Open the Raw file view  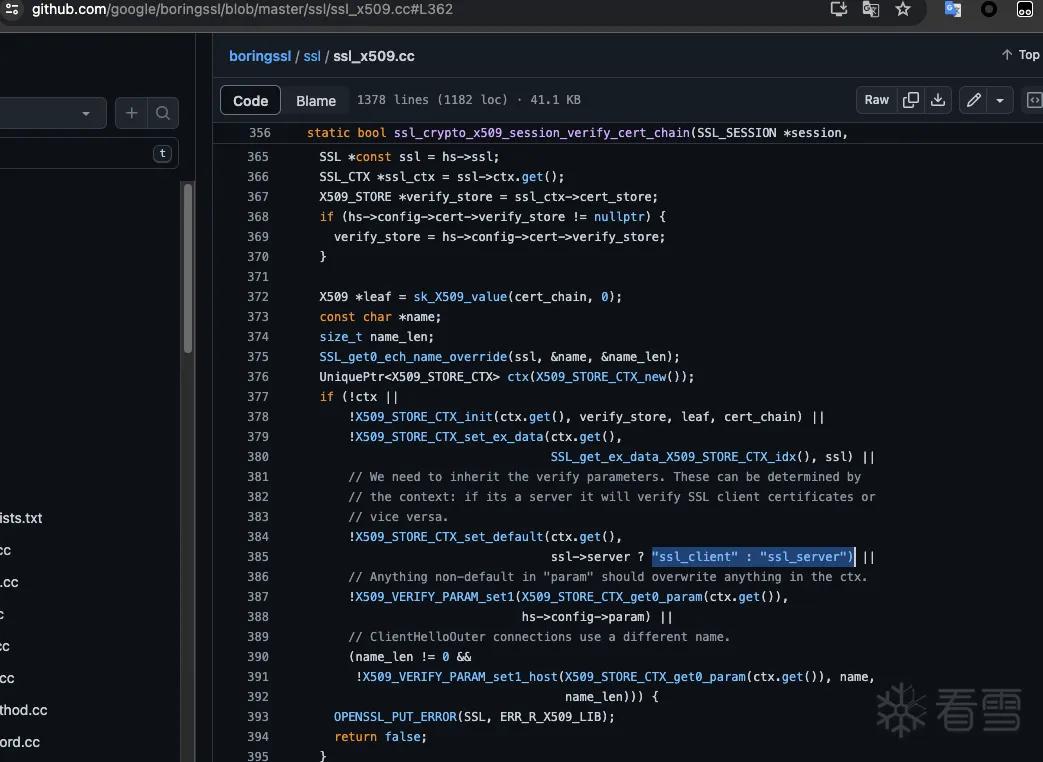[x=876, y=100]
